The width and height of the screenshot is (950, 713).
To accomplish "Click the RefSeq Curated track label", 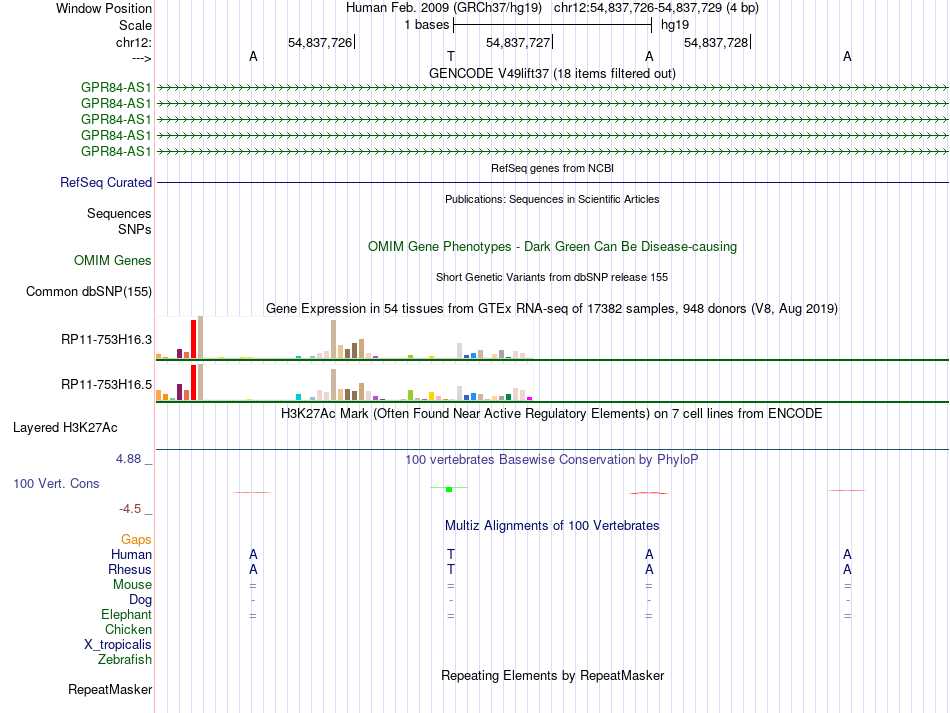I will [x=106, y=182].
